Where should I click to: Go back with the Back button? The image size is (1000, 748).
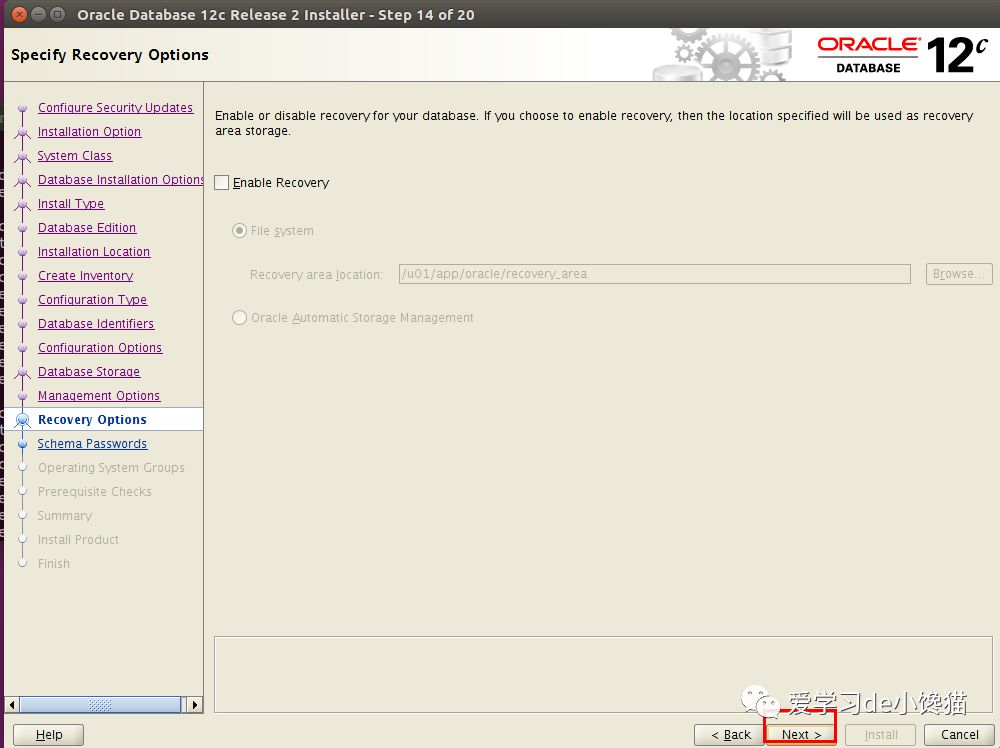(729, 735)
